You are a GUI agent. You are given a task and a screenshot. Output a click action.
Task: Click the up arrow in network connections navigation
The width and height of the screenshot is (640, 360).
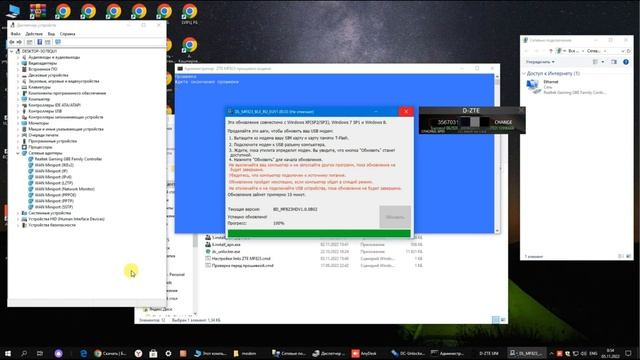pyautogui.click(x=551, y=51)
